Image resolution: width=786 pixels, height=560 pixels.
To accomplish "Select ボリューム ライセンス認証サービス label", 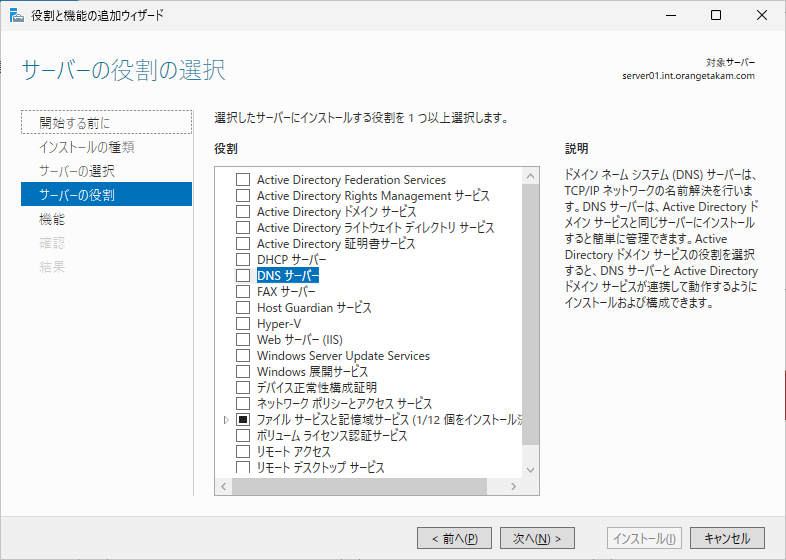I will (x=332, y=436).
